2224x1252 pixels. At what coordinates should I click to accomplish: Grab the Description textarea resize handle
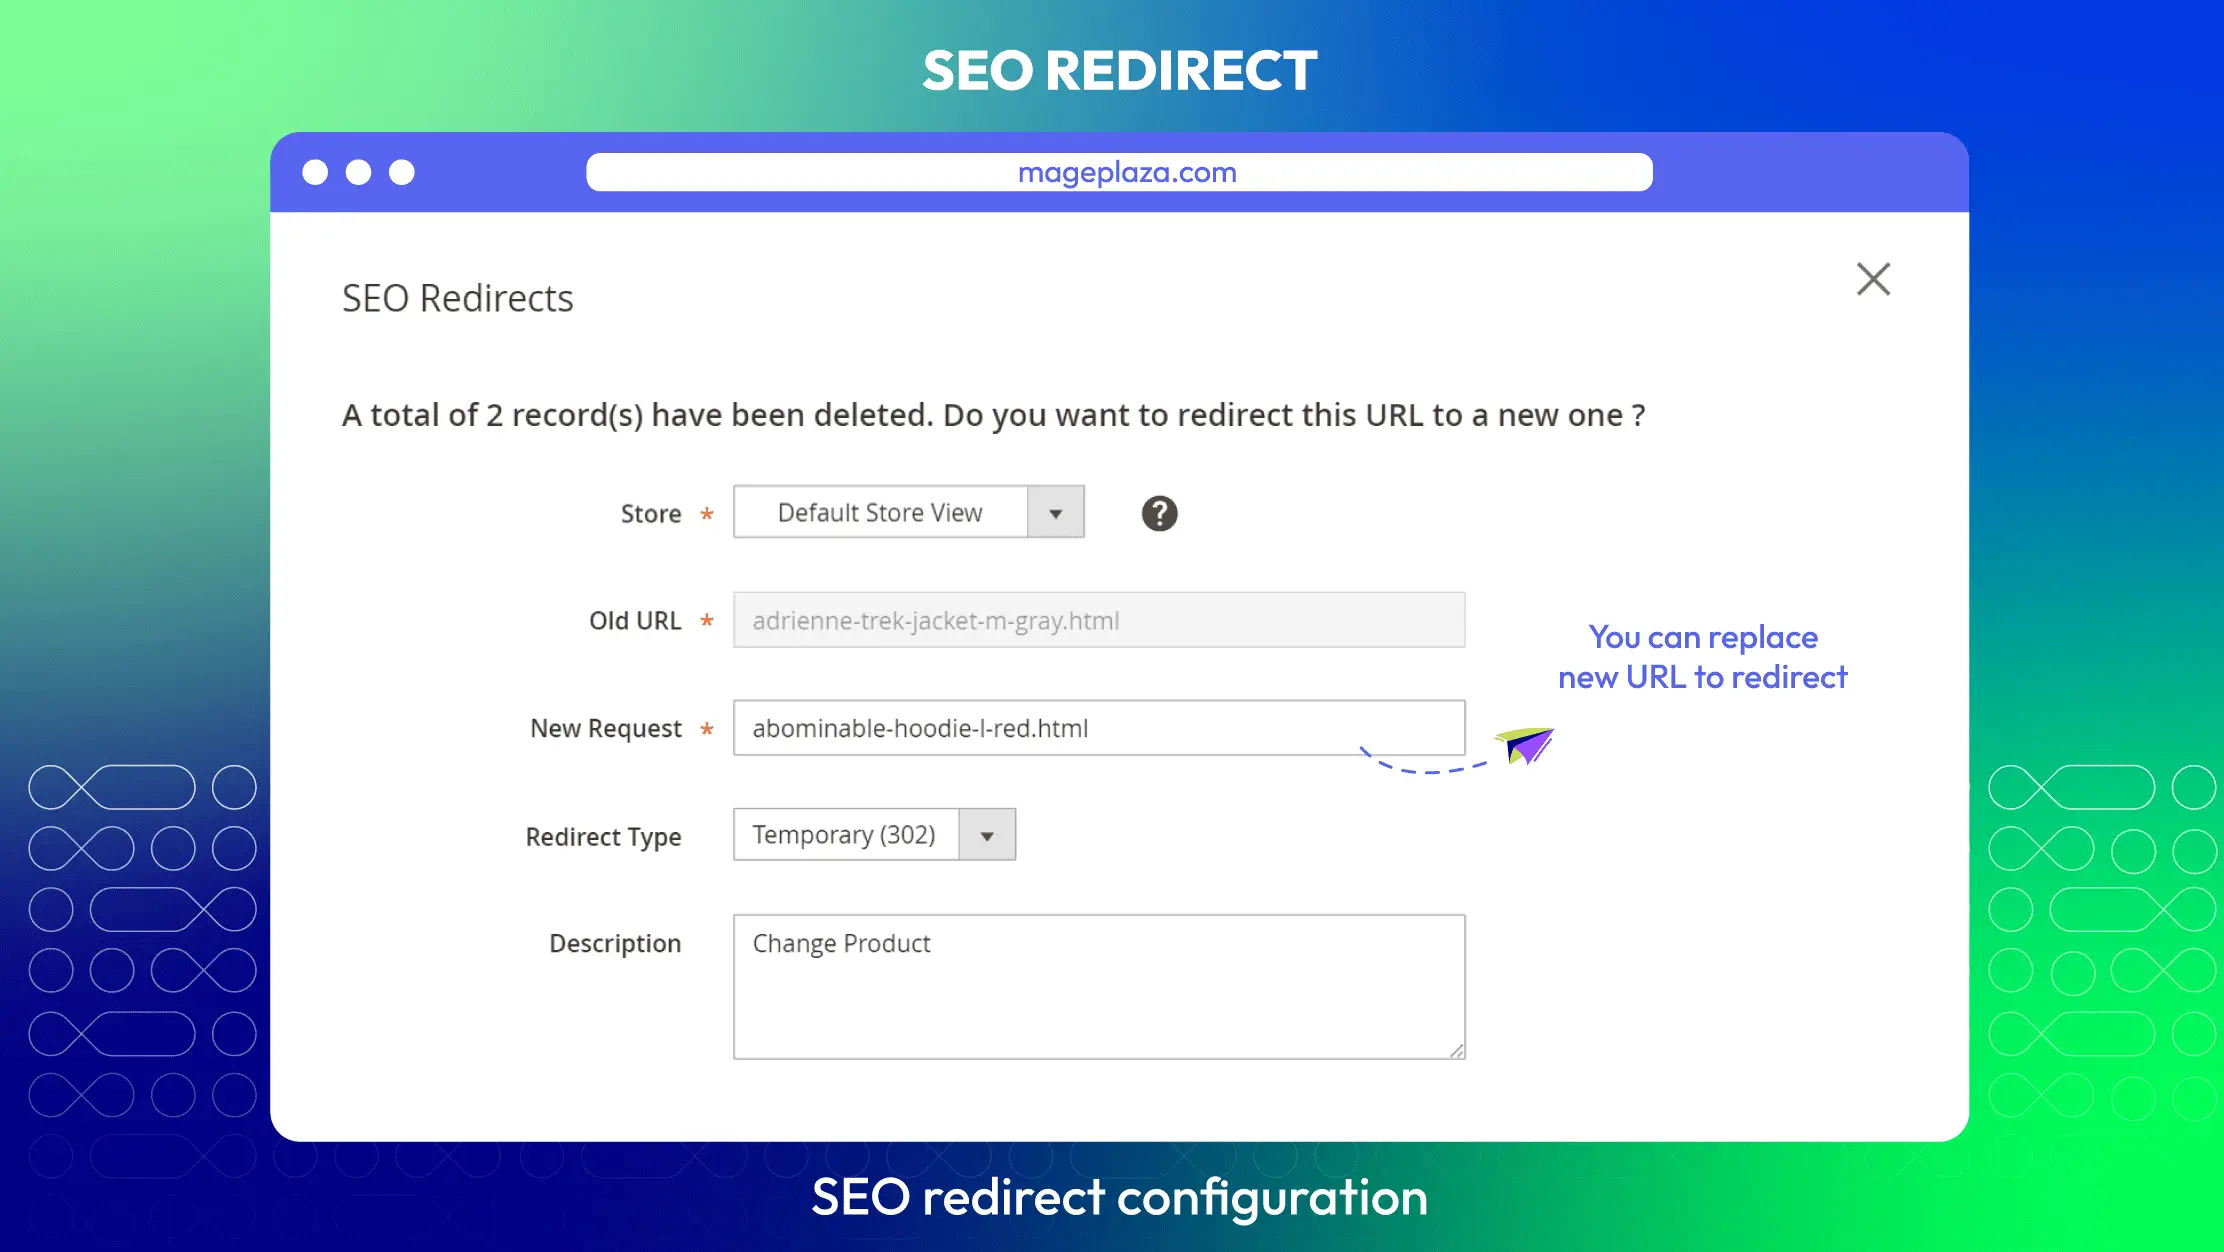[x=1457, y=1051]
